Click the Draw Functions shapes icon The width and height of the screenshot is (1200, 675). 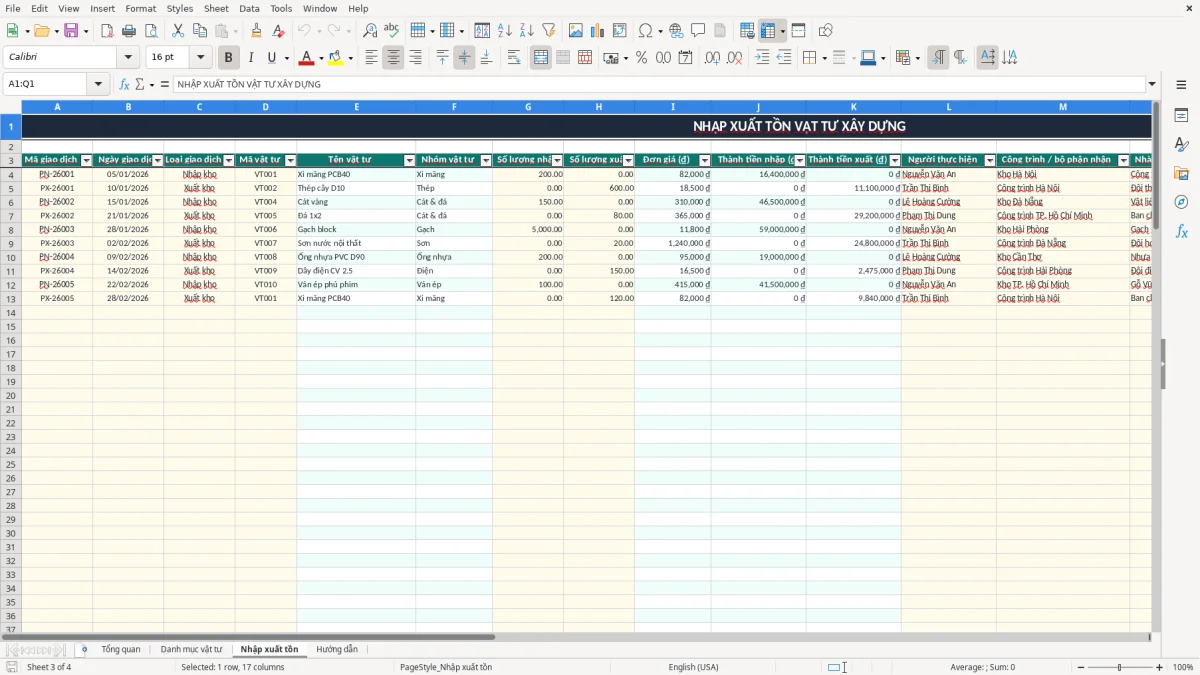[826, 31]
